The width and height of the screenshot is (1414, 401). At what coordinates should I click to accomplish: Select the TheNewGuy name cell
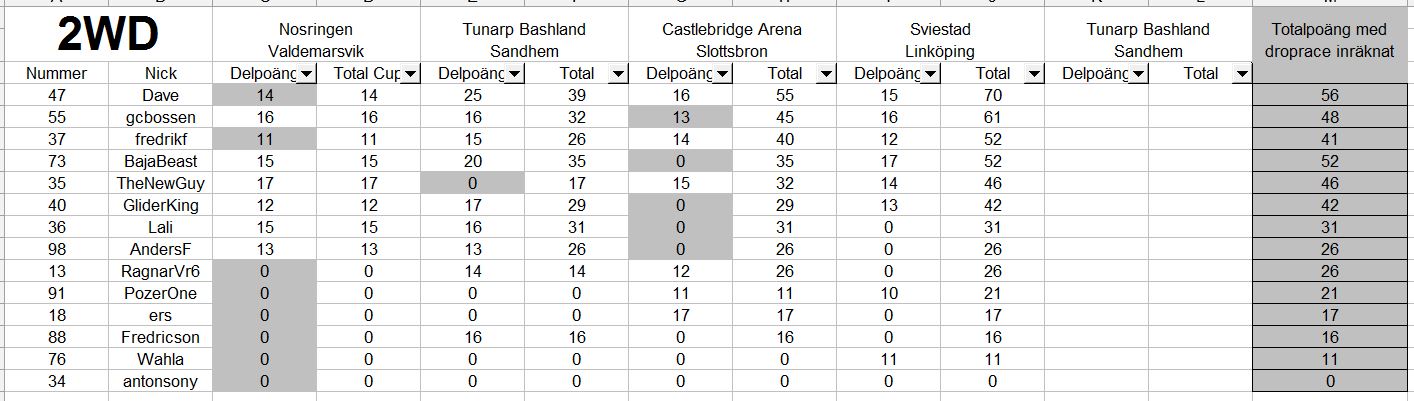[x=161, y=184]
